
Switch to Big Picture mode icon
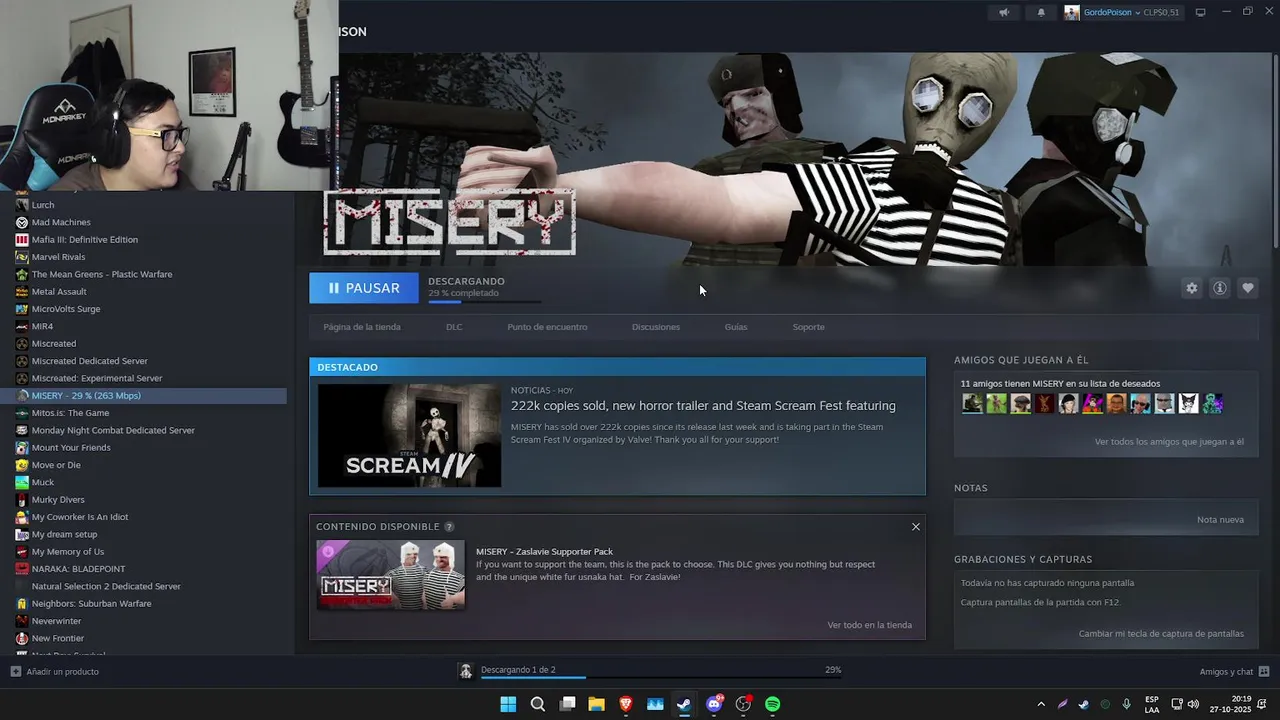[x=1201, y=12]
